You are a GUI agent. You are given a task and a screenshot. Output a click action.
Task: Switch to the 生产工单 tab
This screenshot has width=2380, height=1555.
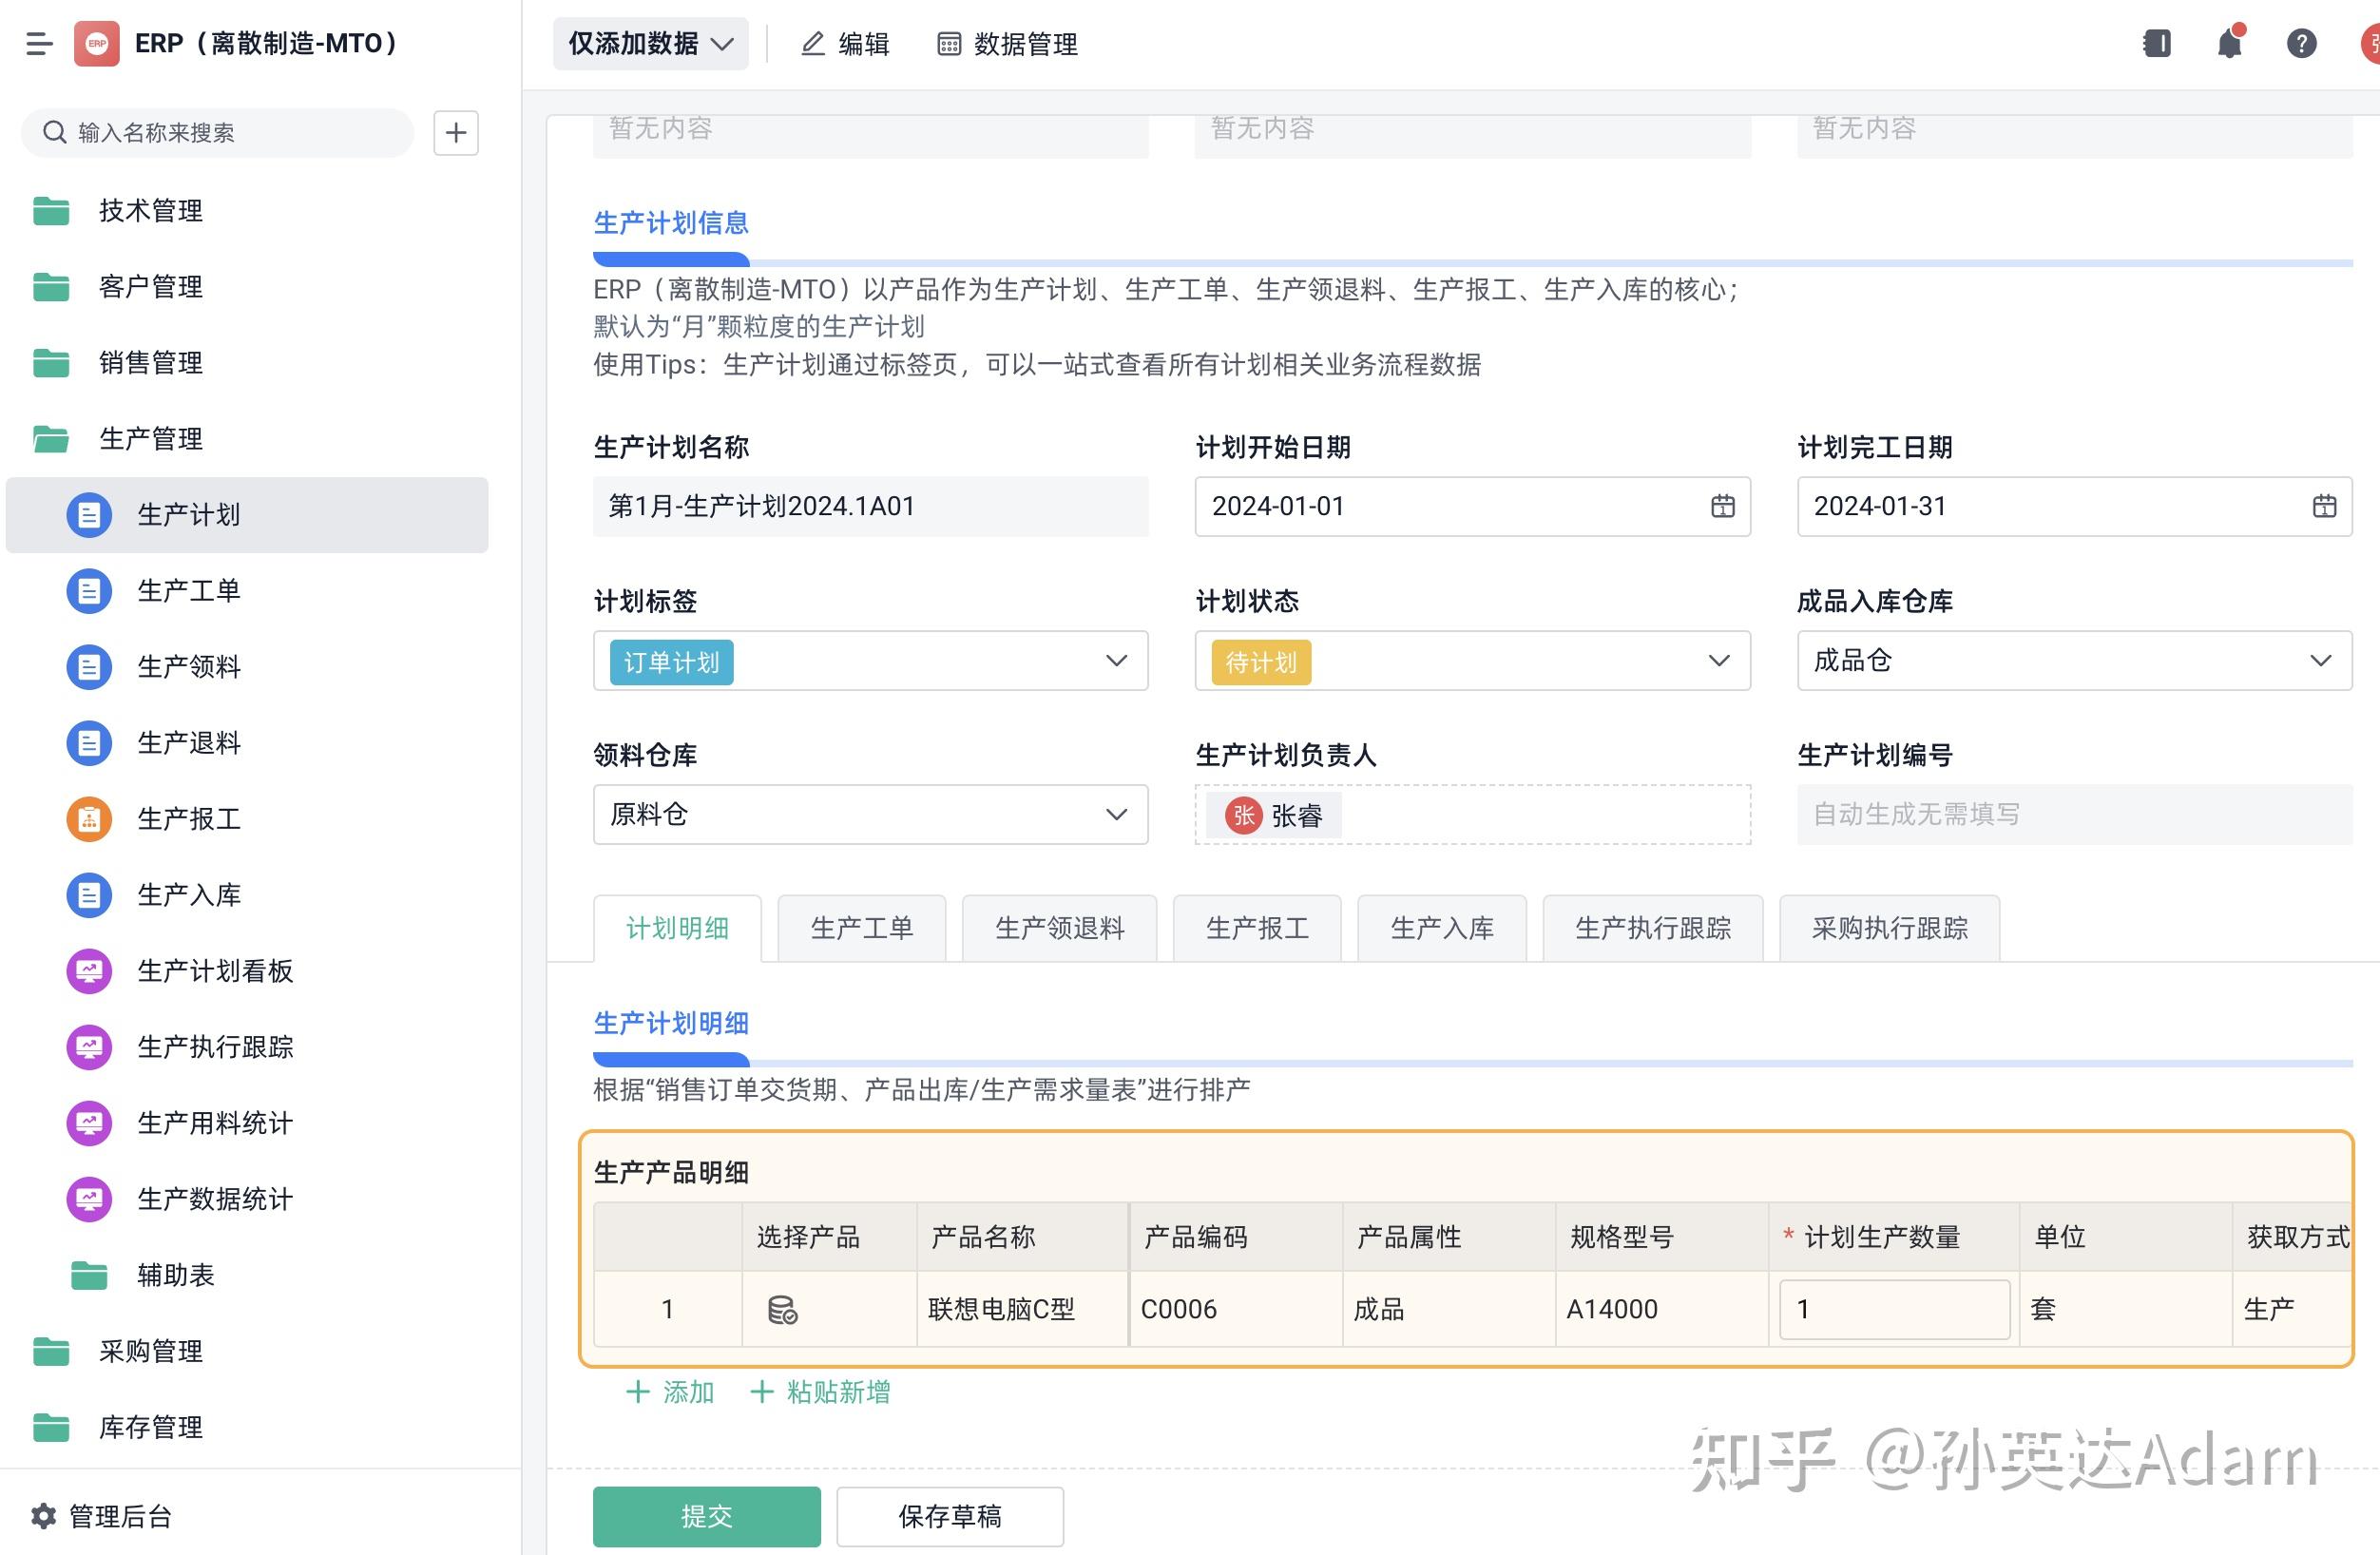pos(861,928)
